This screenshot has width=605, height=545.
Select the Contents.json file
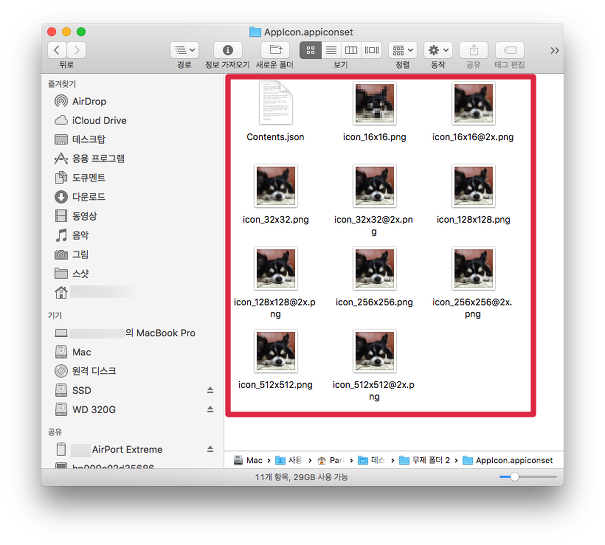pyautogui.click(x=275, y=103)
